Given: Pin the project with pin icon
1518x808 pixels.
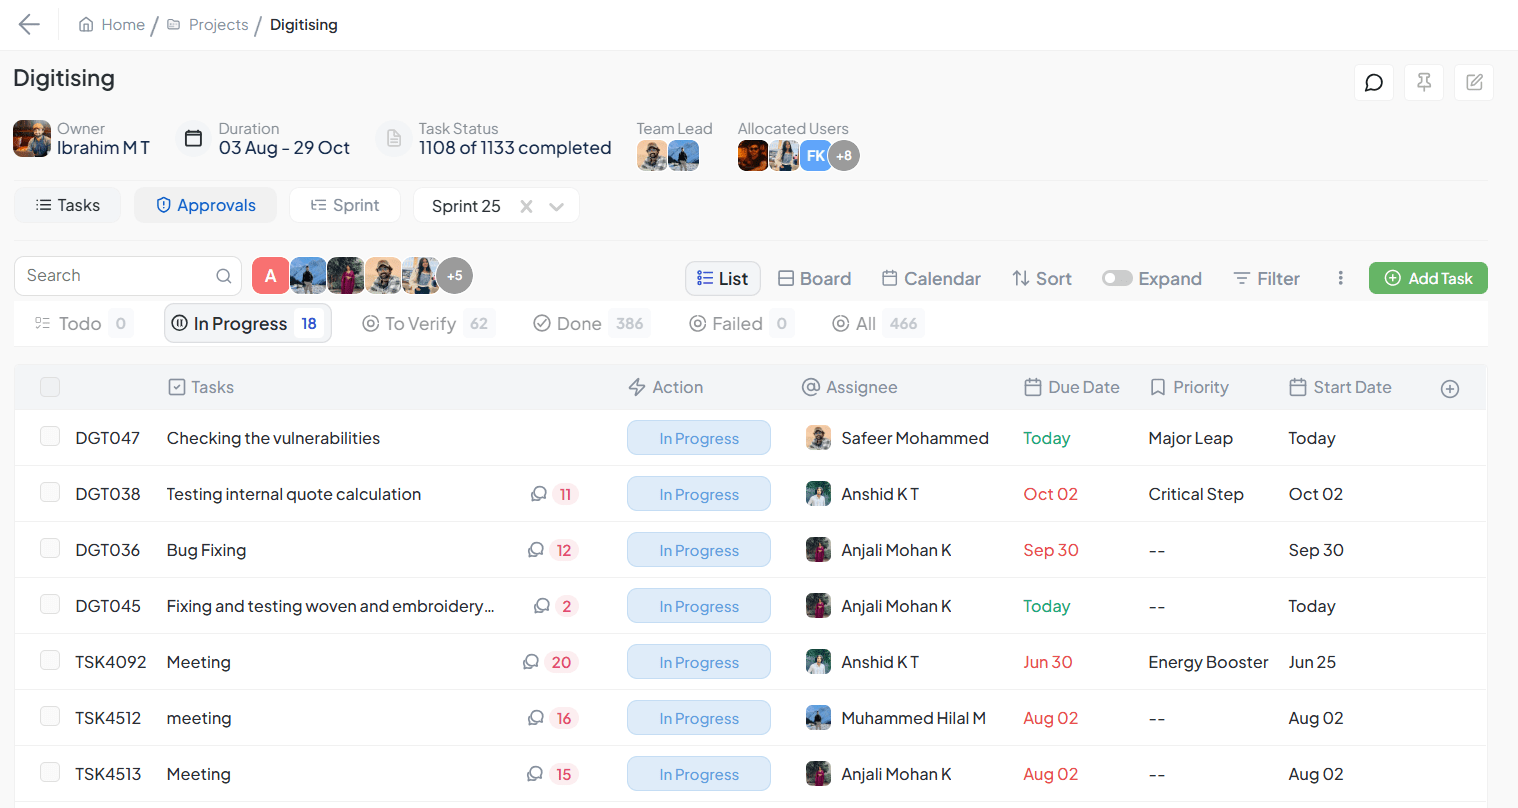Looking at the screenshot, I should tap(1423, 82).
